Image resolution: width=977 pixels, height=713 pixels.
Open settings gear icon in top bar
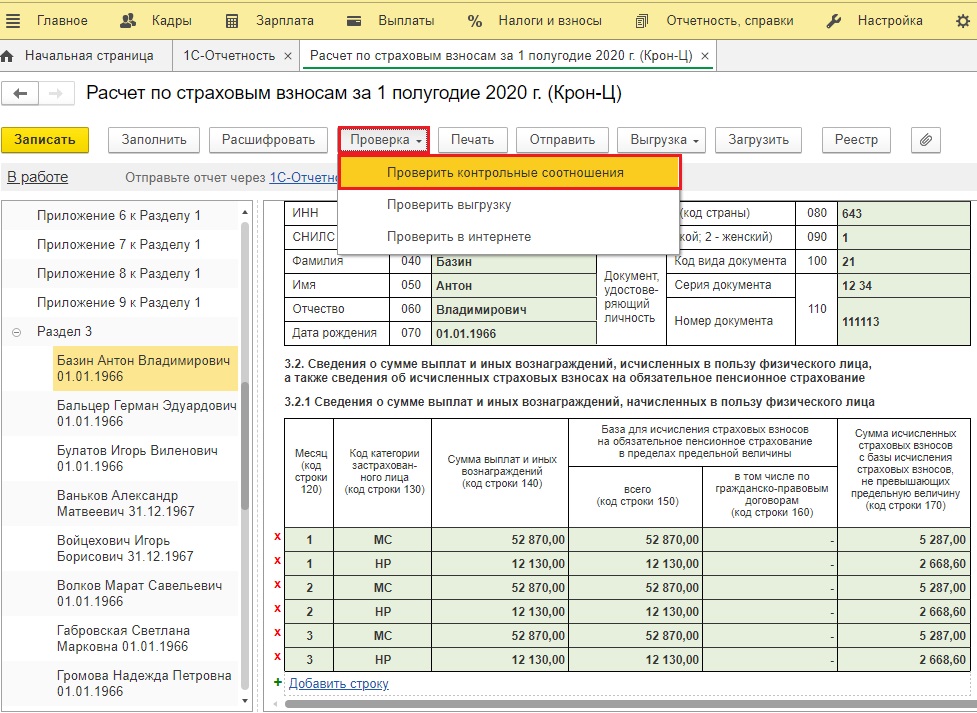coord(962,21)
